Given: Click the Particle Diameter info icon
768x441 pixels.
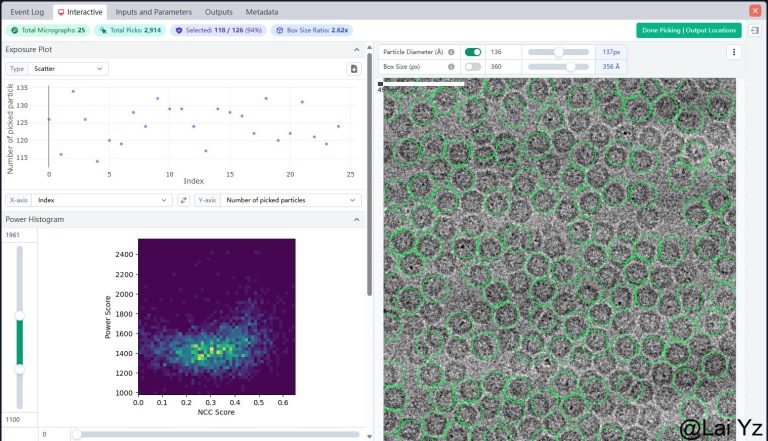Looking at the screenshot, I should point(451,51).
